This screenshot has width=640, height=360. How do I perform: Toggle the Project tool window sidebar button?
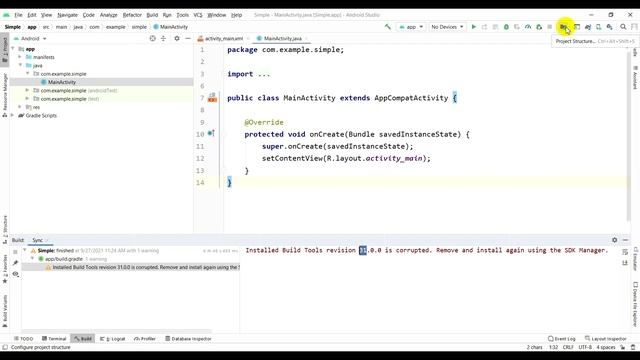[4, 50]
